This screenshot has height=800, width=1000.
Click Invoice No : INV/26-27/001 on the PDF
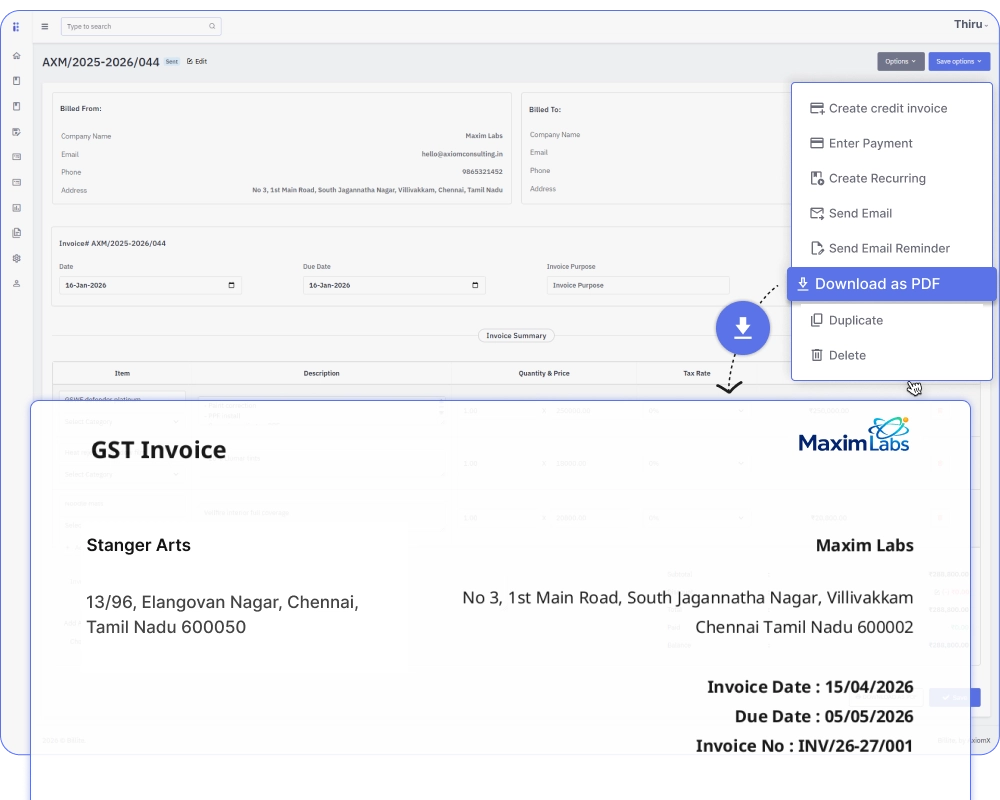(804, 746)
